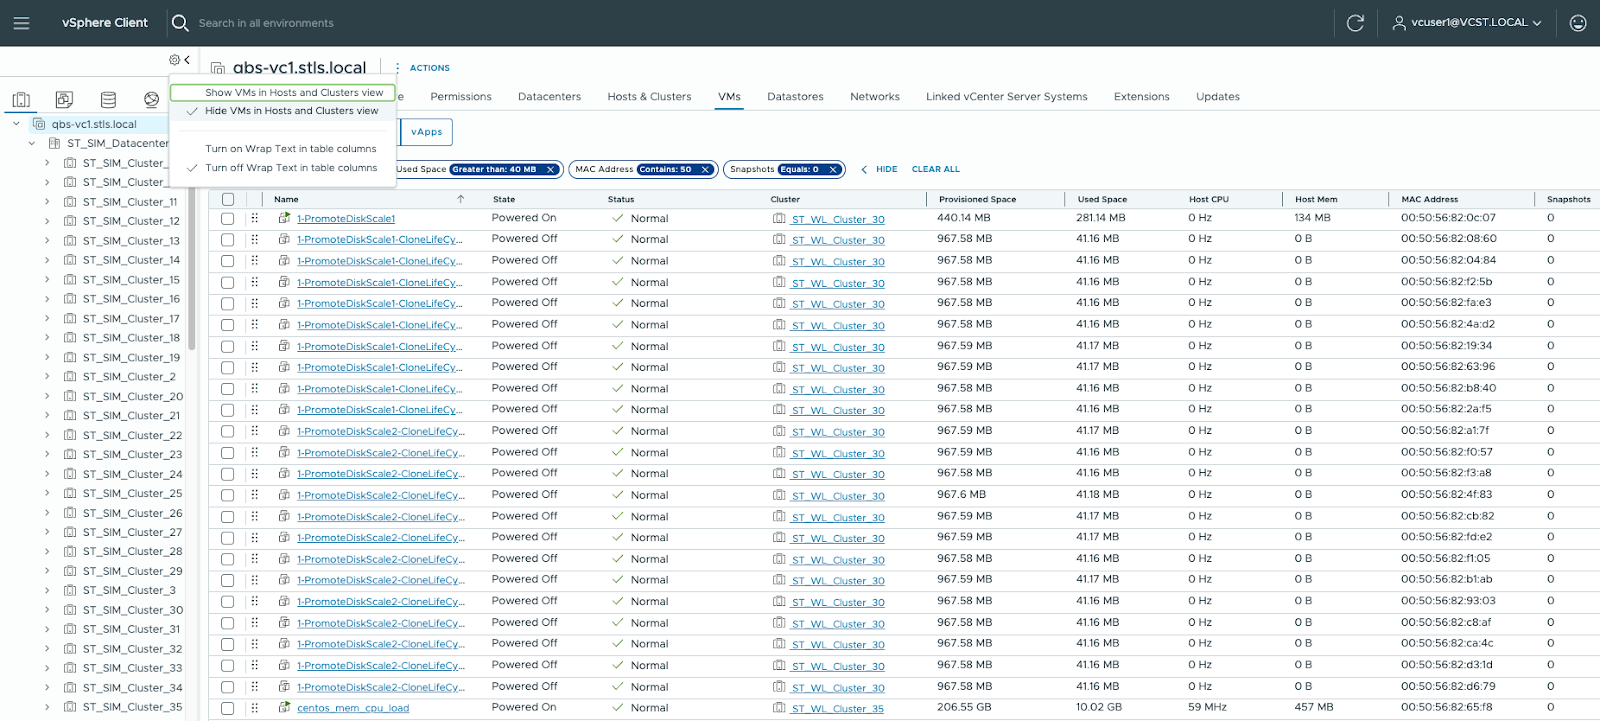Sort by the Provisioned Space column header

click(977, 199)
